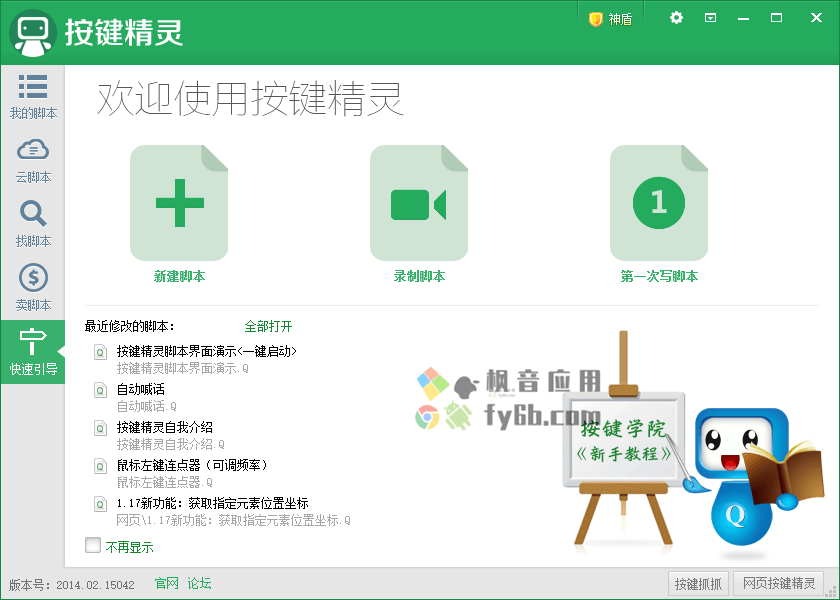
Task: Click the 录制脚本 text link
Action: pyautogui.click(x=419, y=276)
